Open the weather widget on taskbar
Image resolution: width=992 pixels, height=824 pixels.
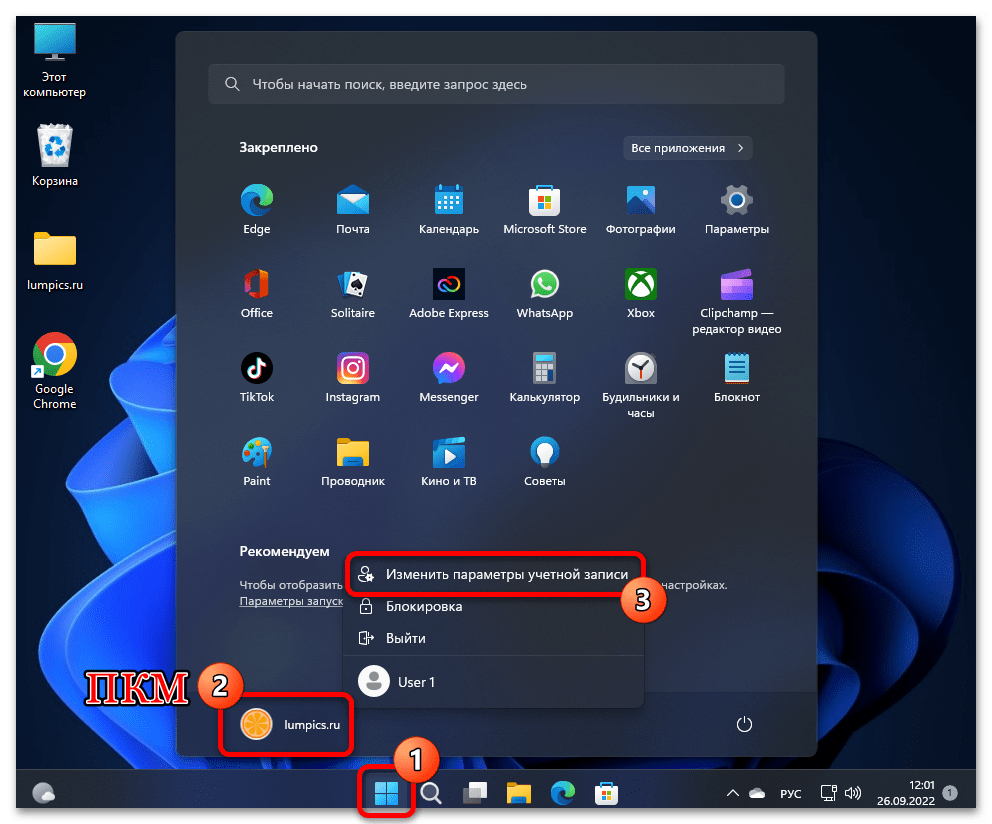click(44, 792)
